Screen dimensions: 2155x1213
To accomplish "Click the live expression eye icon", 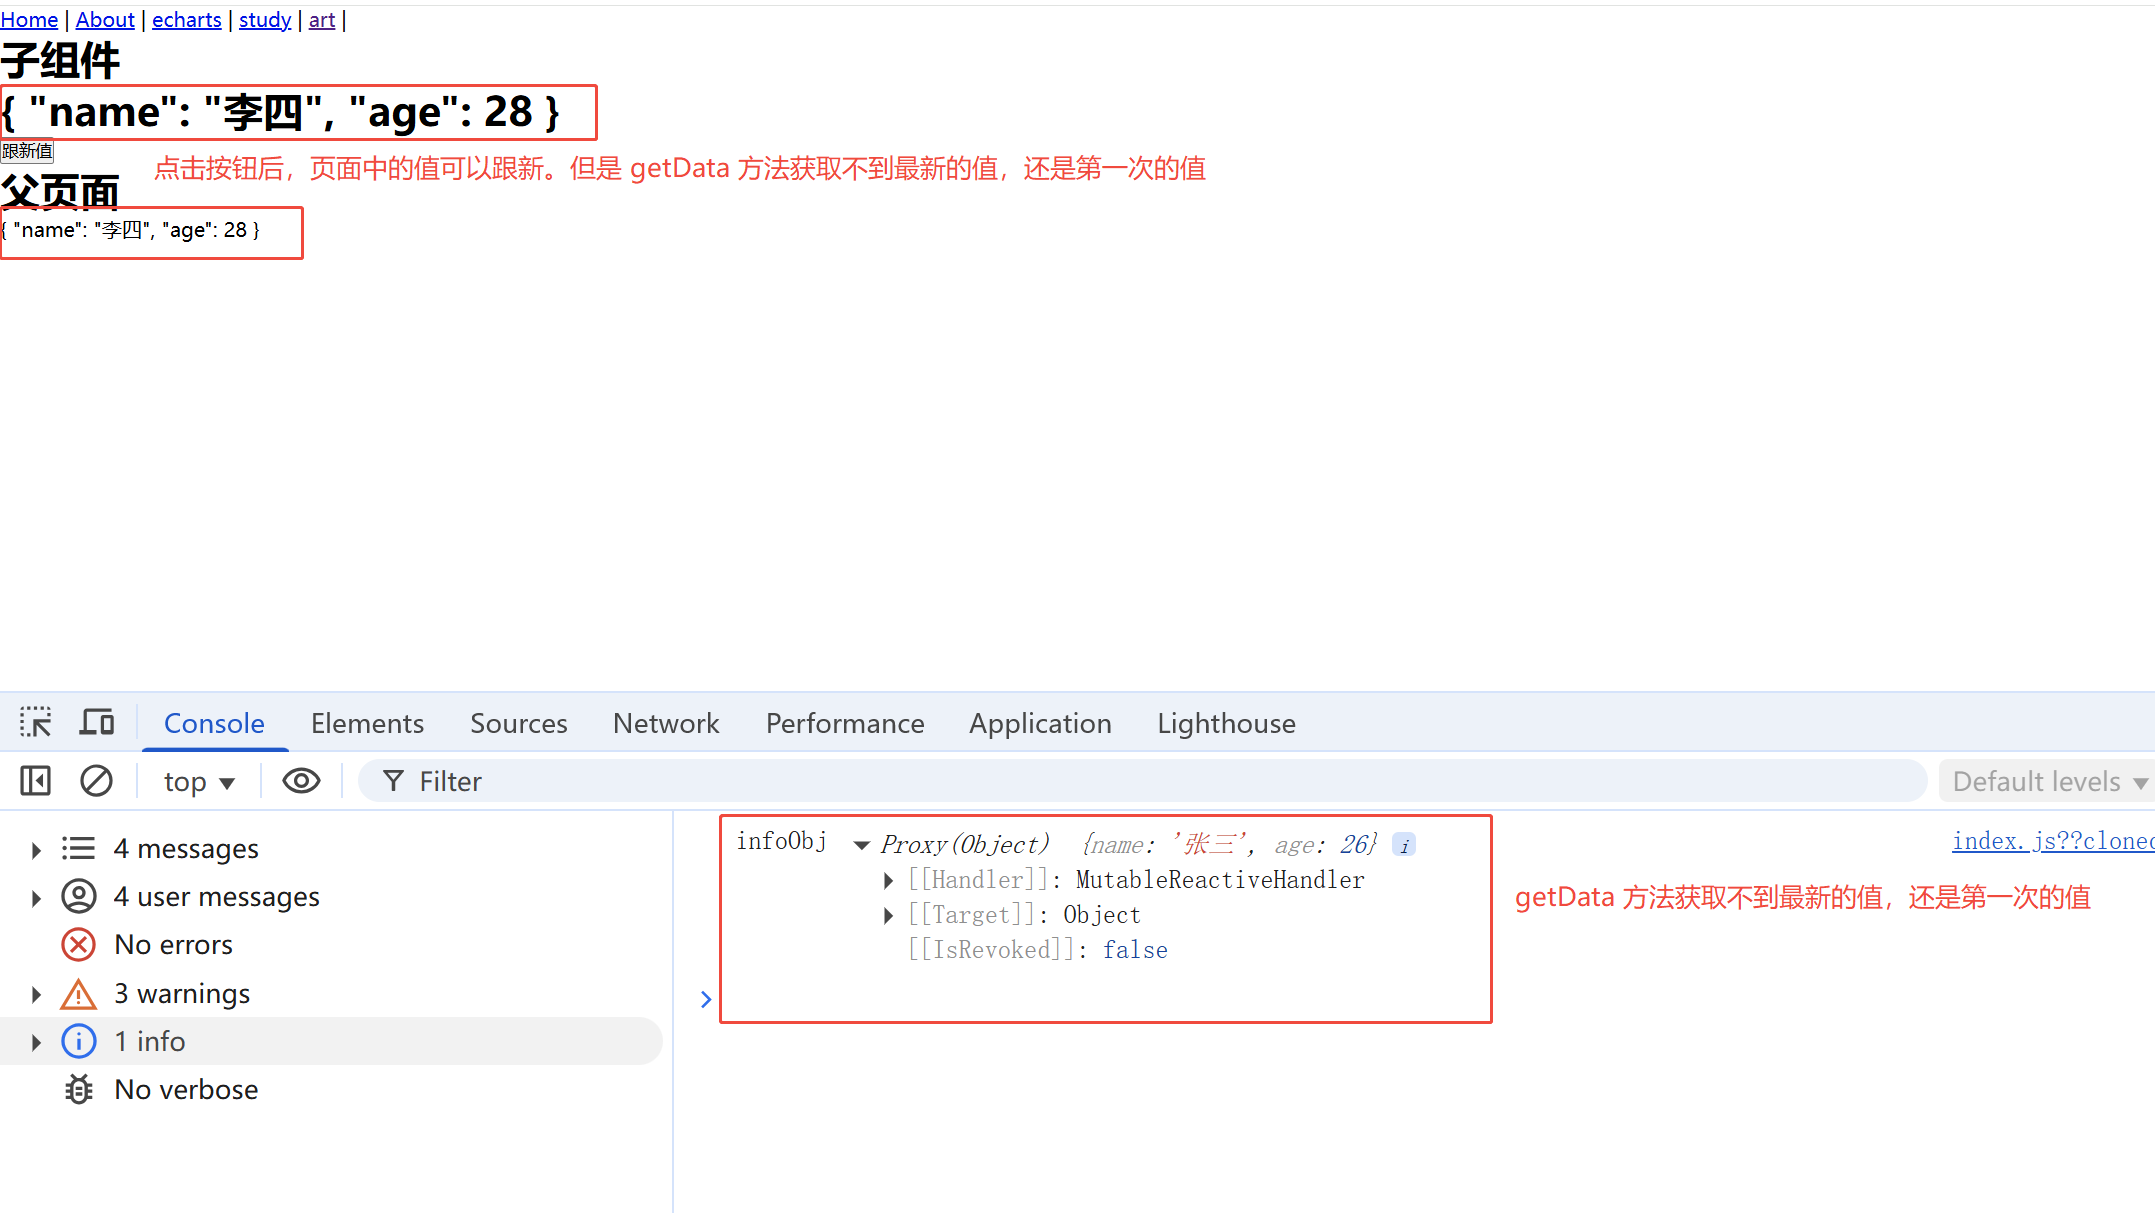I will click(x=301, y=781).
